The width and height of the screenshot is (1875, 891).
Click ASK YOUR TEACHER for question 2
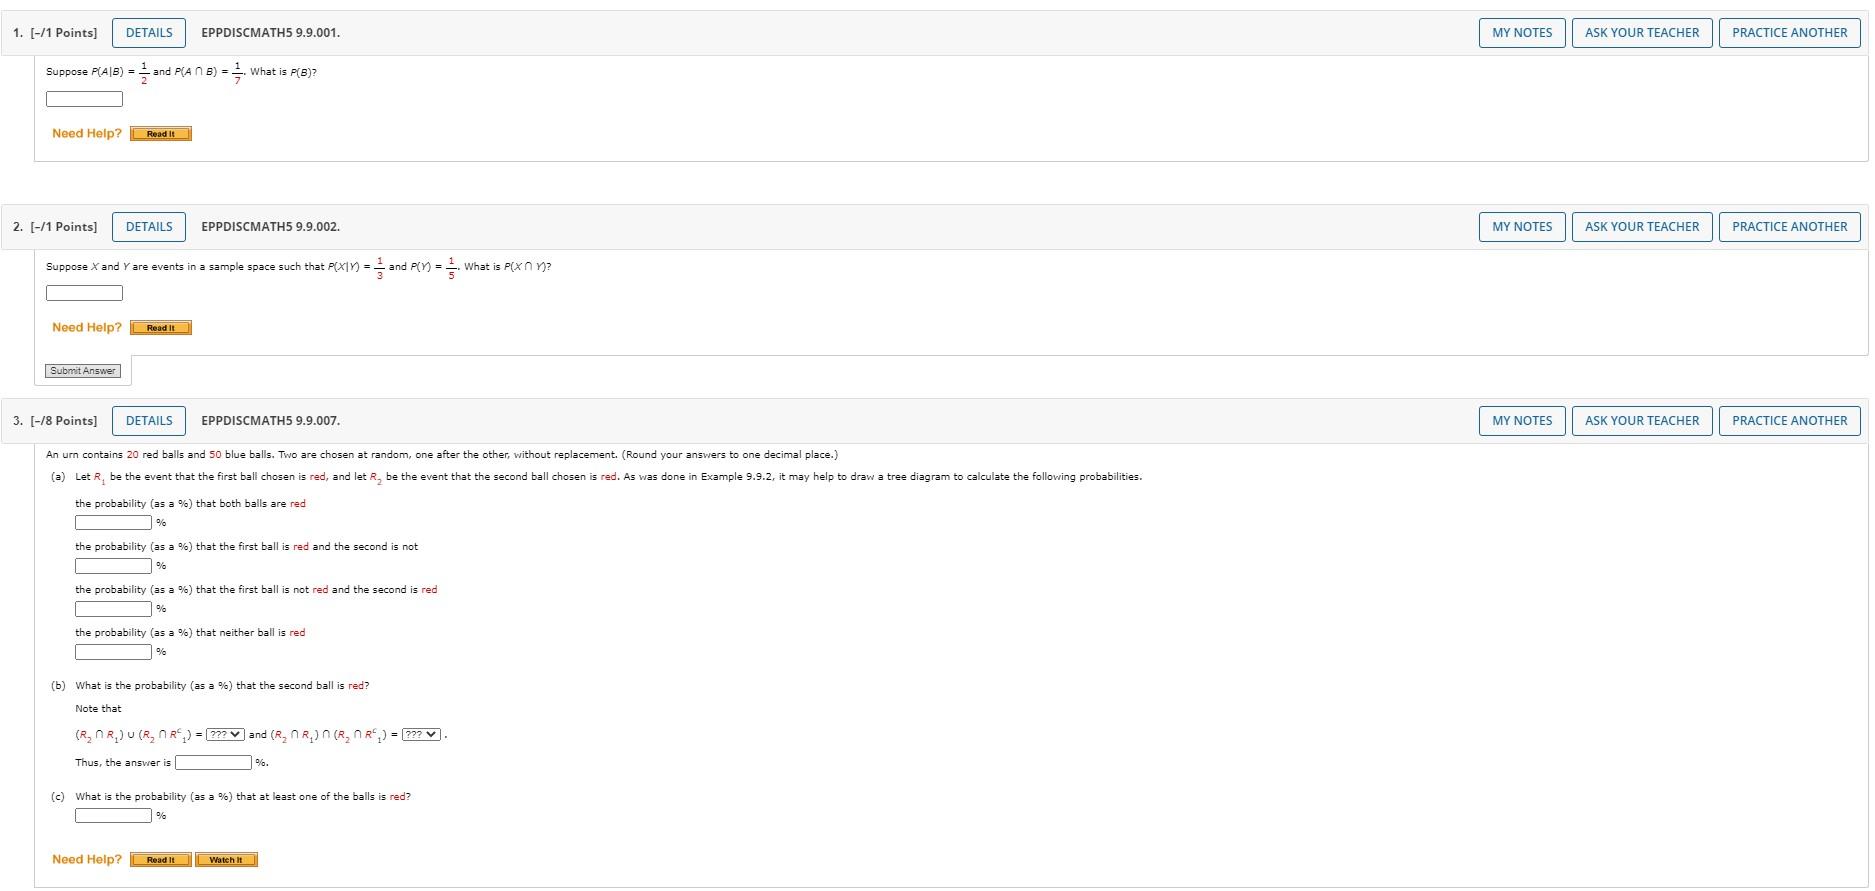point(1642,227)
